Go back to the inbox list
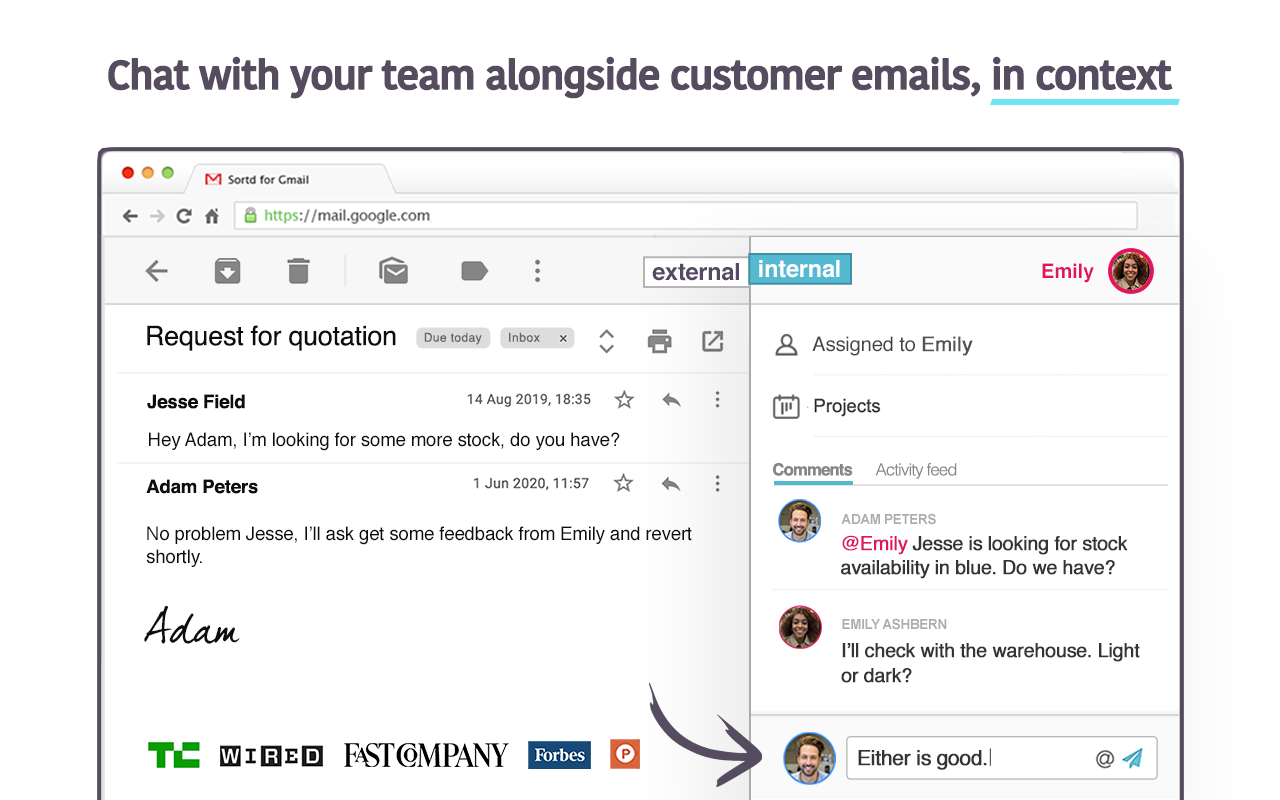 coord(157,271)
